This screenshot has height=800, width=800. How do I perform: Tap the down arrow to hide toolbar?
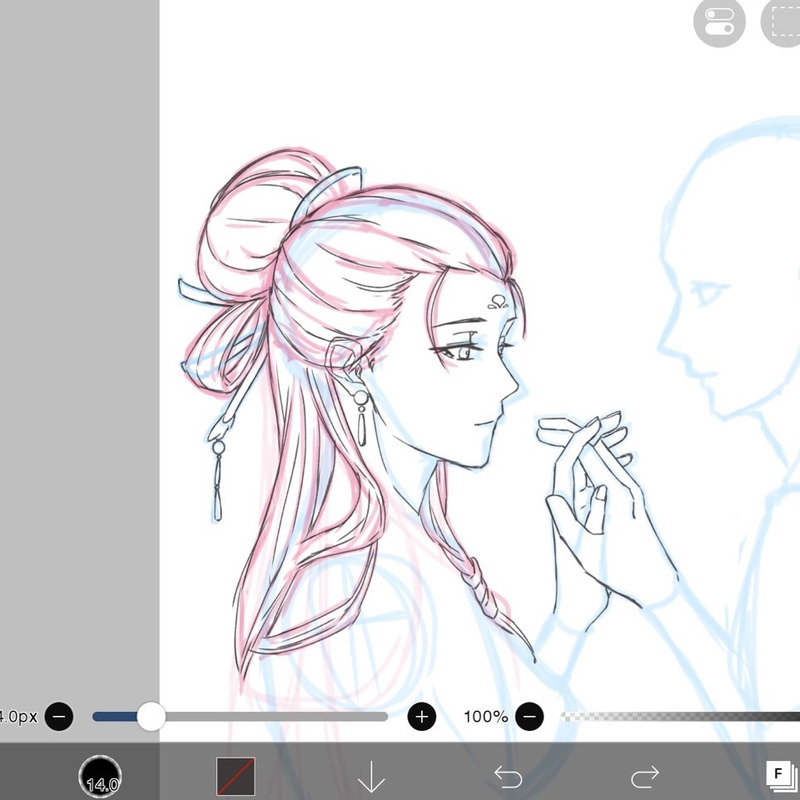click(371, 777)
